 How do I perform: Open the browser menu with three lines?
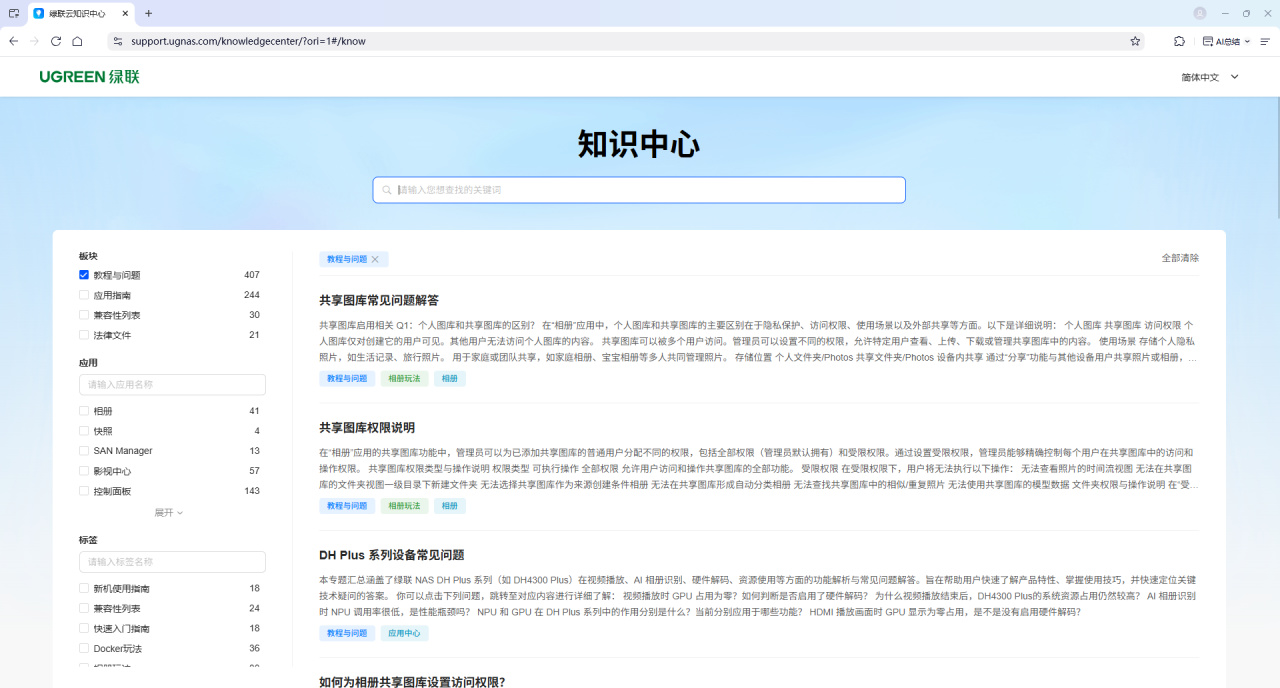1265,41
